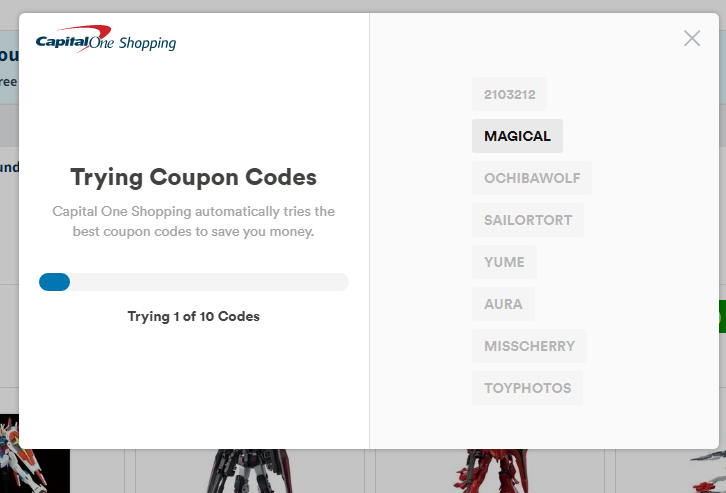Image resolution: width=726 pixels, height=493 pixels.
Task: Select the MISSCHERRY coupon code
Action: tap(529, 346)
